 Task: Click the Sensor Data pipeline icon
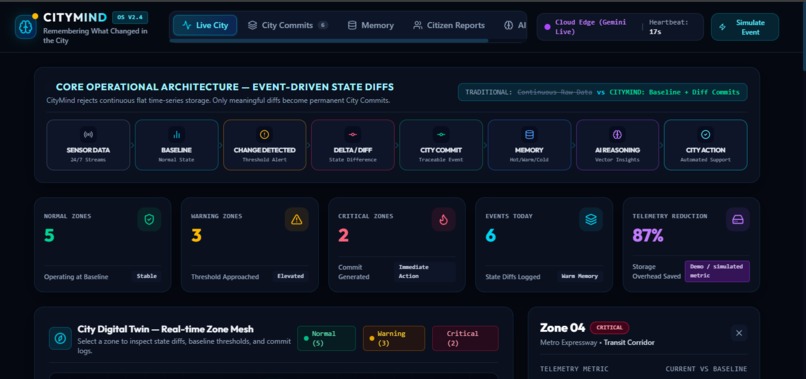point(88,135)
